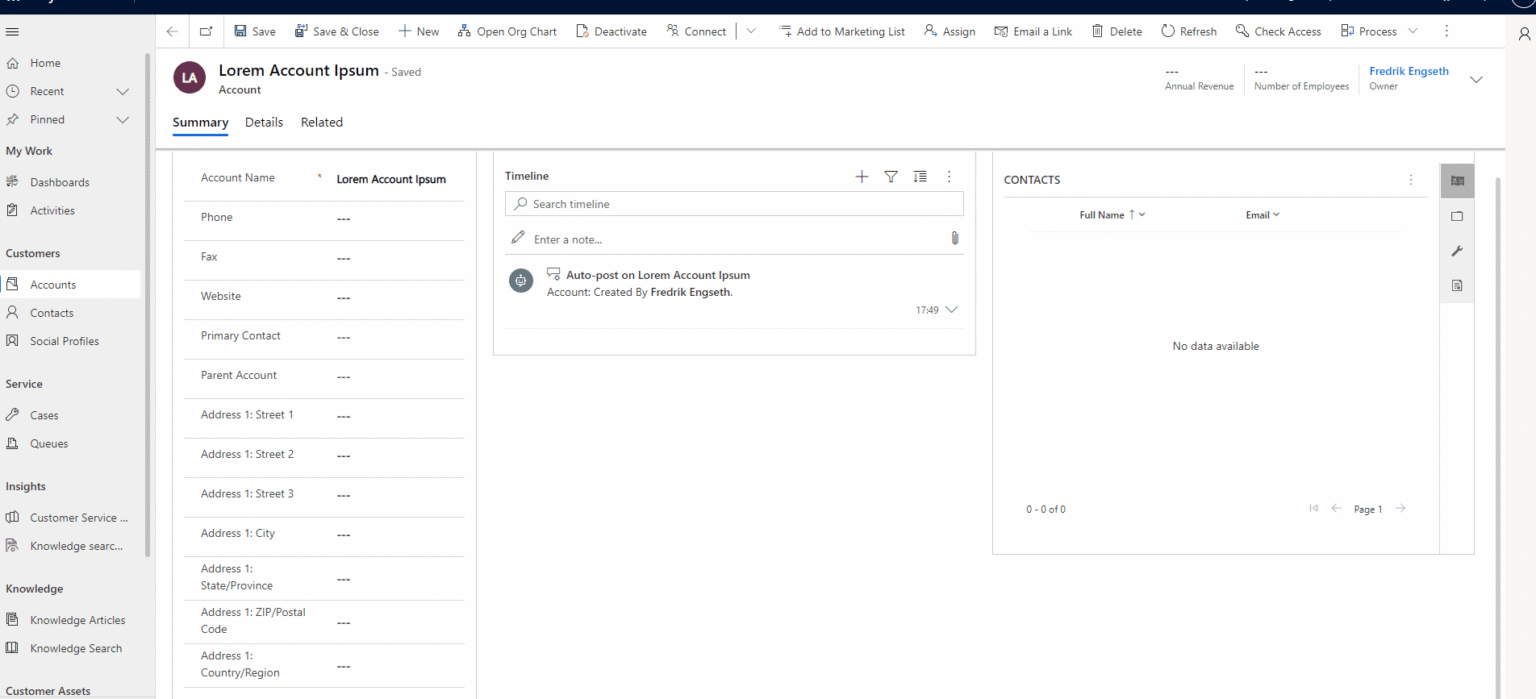Open Fredrik Engseth owner link
This screenshot has height=699, width=1536.
[x=1409, y=70]
